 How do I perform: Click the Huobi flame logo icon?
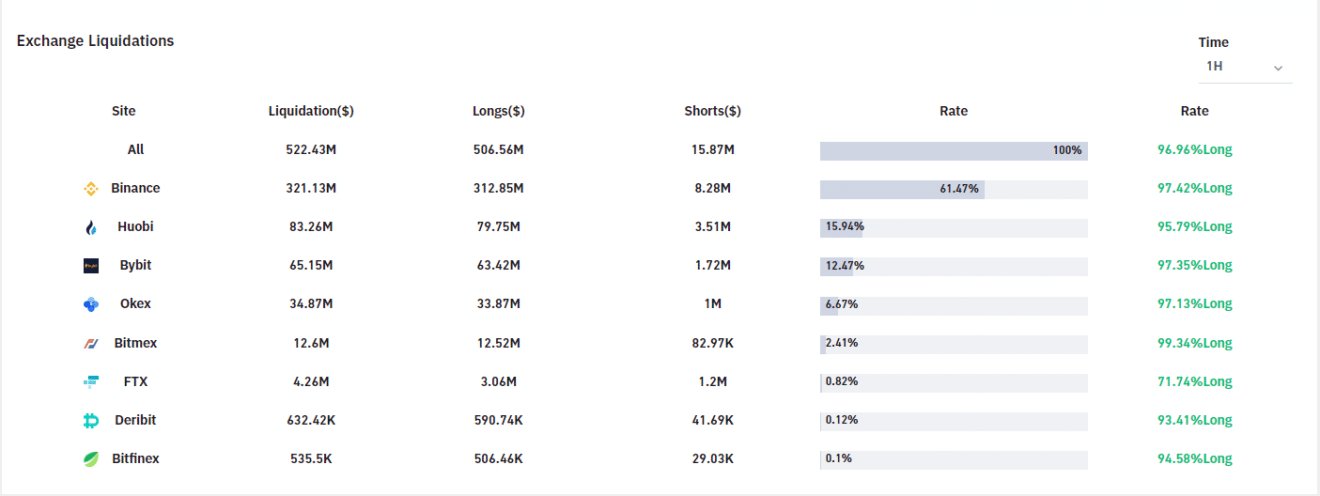point(91,227)
